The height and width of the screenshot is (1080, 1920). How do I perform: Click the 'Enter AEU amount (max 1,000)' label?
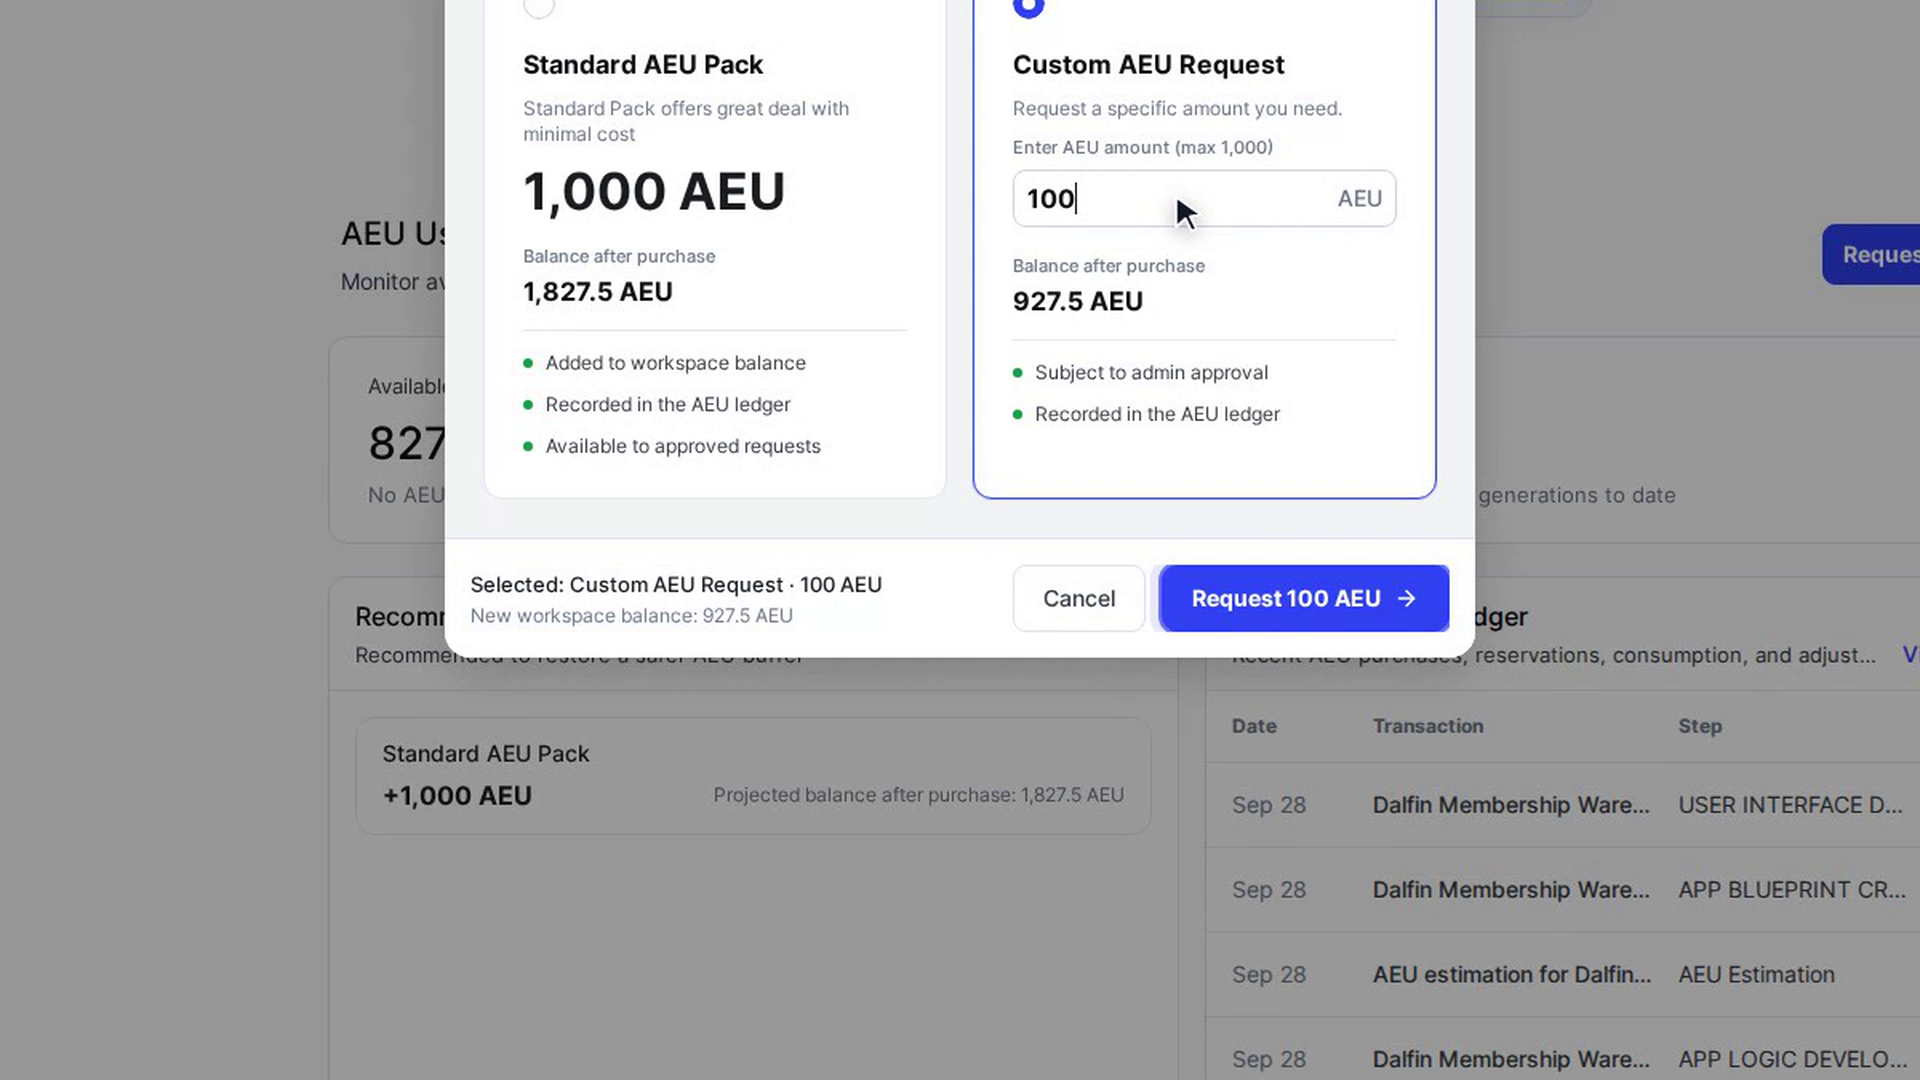pos(1142,147)
